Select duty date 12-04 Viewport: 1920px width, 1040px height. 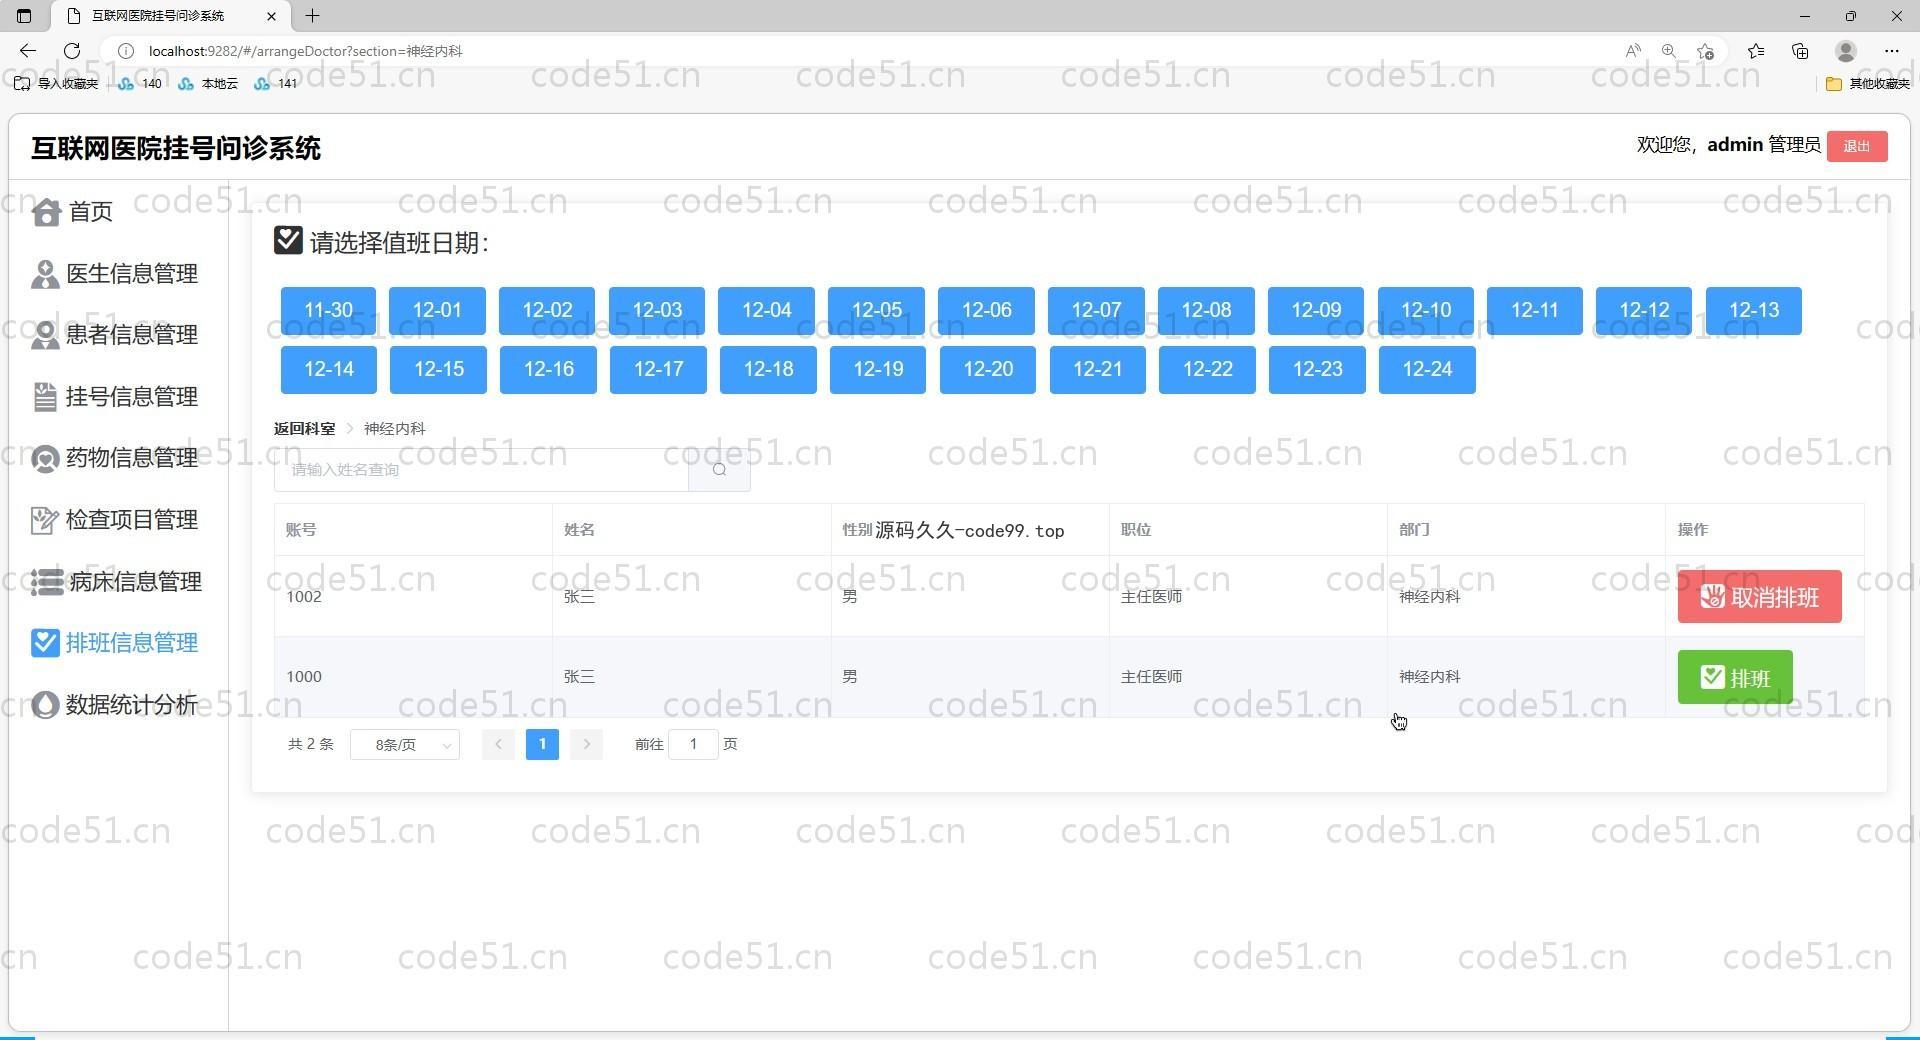pos(766,311)
